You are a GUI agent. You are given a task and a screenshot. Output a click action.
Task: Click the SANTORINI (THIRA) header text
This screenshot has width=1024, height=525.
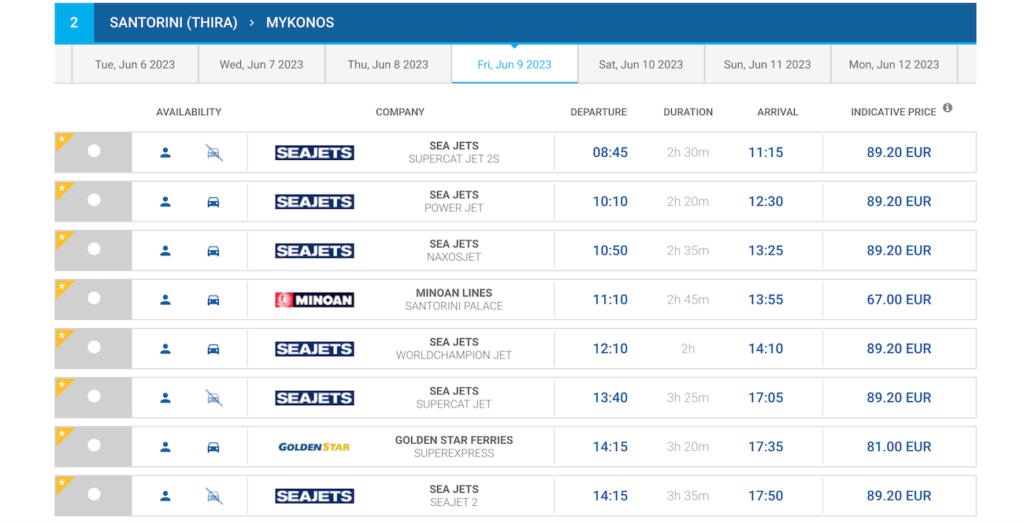point(173,23)
